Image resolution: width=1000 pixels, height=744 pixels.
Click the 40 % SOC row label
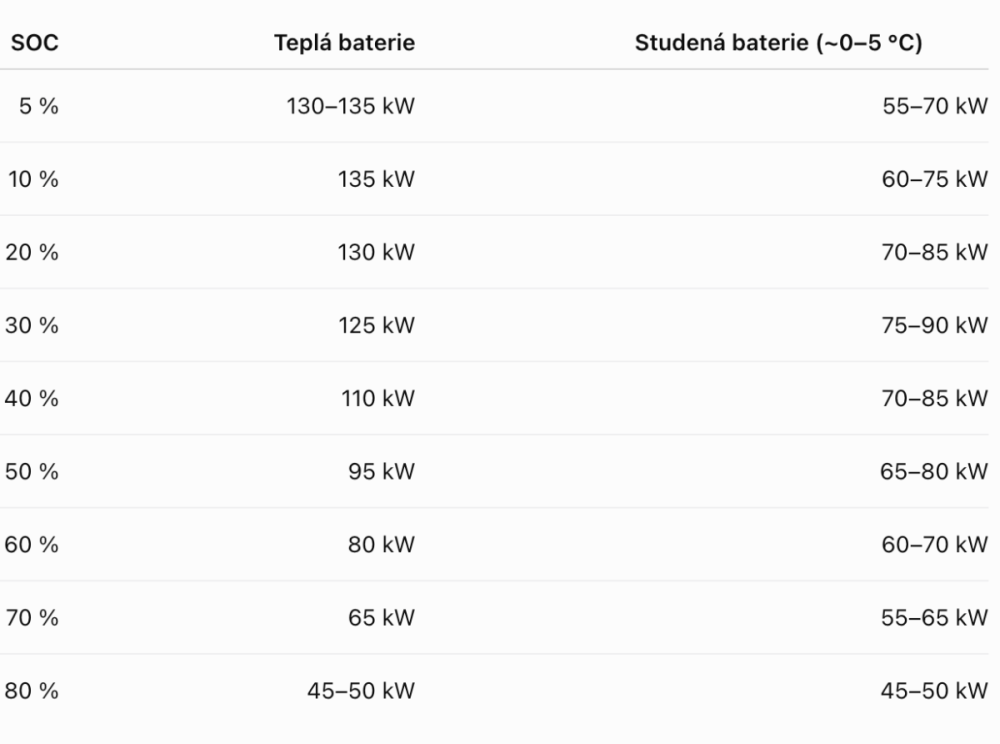coord(32,398)
